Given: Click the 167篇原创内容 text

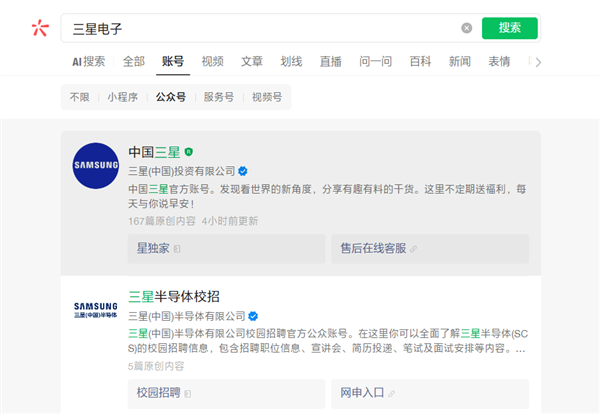Looking at the screenshot, I should (162, 221).
